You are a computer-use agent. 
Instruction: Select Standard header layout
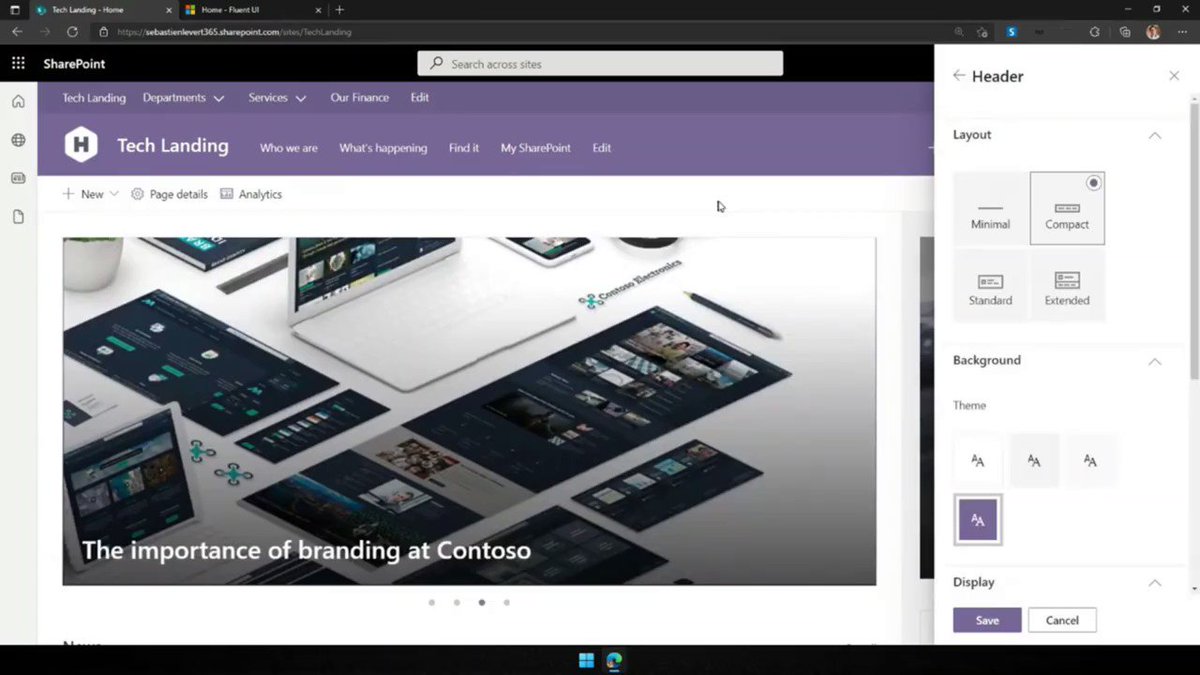tap(990, 285)
